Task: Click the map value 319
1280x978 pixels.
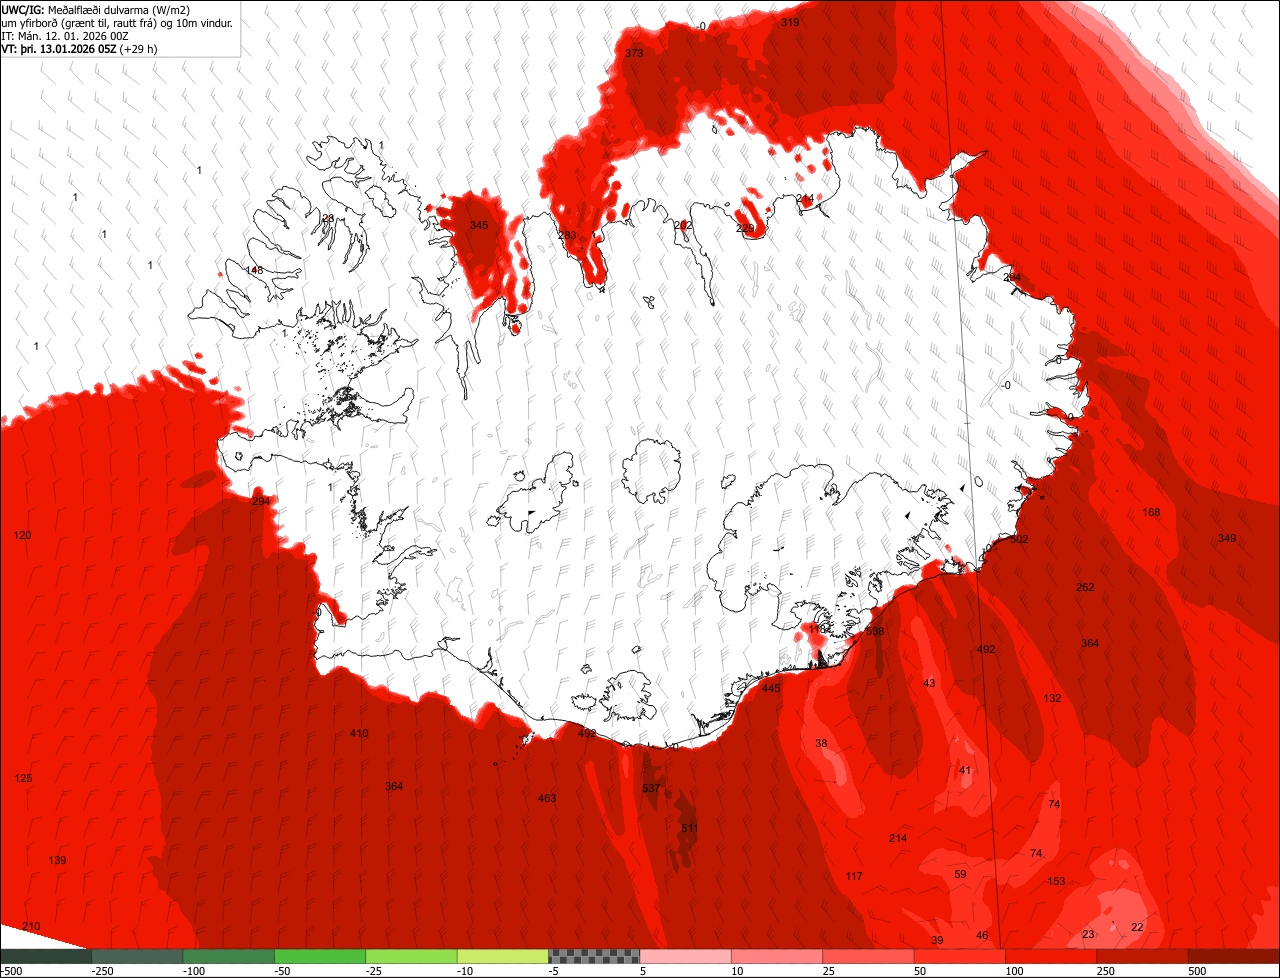Action: [x=790, y=22]
